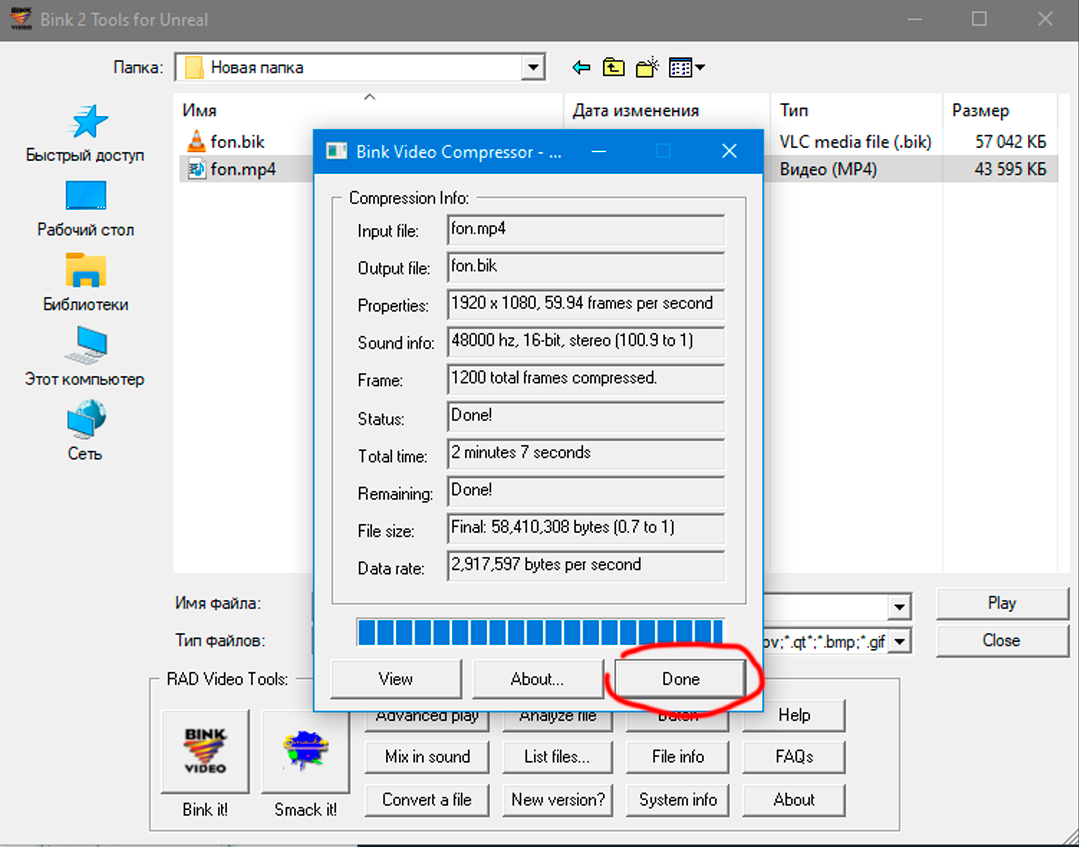Viewport: 1079px width, 847px height.
Task: Click the System info button
Action: [678, 800]
